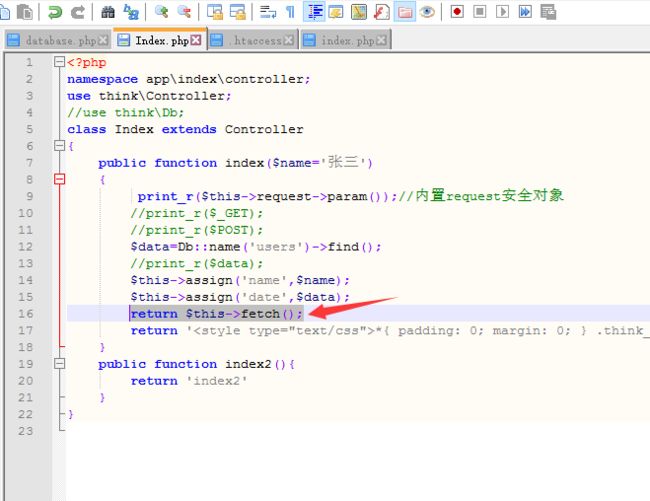Screen dimensions: 650x501
Task: Click the print_r request param line
Action: tap(350, 196)
